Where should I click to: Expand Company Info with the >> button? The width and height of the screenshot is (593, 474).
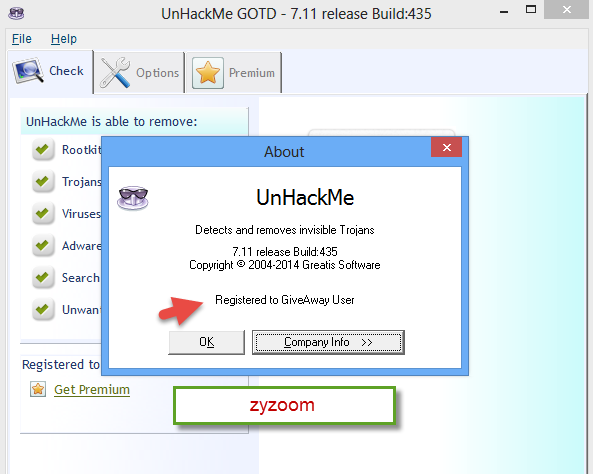pyautogui.click(x=328, y=342)
